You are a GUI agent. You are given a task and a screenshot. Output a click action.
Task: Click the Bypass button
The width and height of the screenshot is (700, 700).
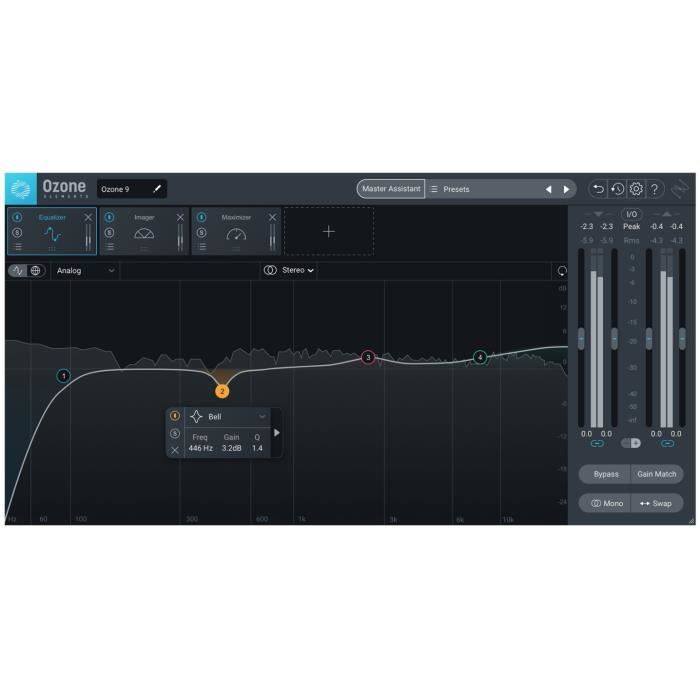pyautogui.click(x=605, y=474)
